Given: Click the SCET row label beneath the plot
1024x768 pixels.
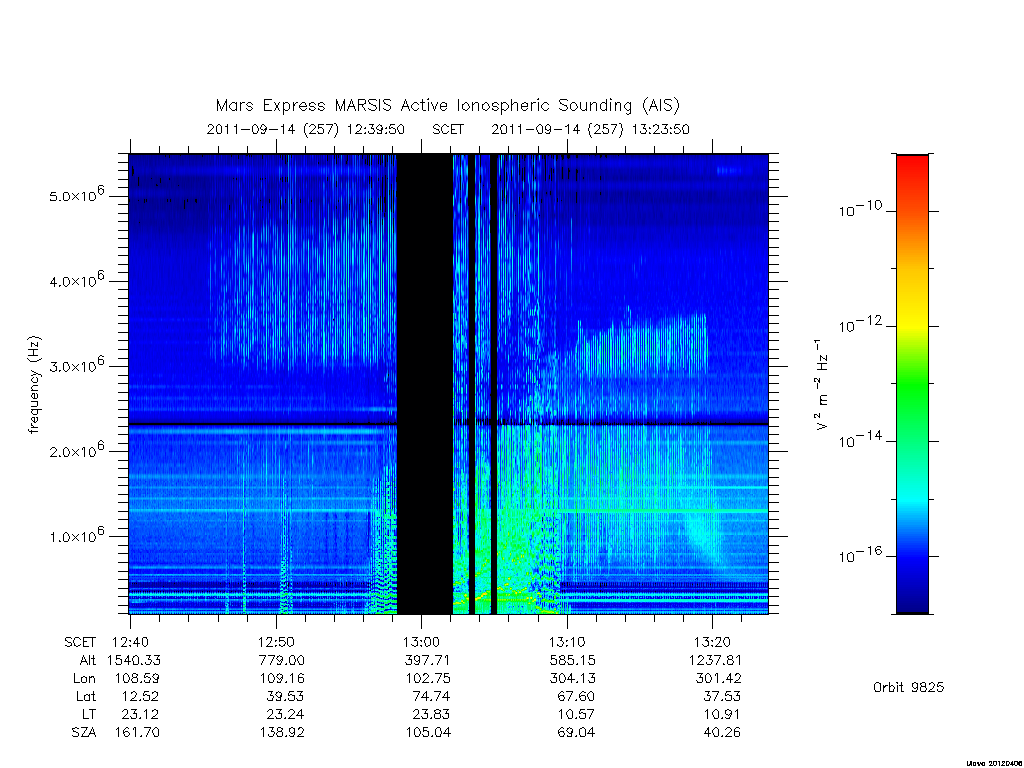Looking at the screenshot, I should click(x=80, y=642).
